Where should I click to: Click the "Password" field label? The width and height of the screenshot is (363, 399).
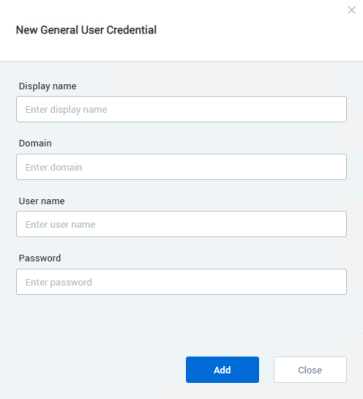tap(40, 258)
